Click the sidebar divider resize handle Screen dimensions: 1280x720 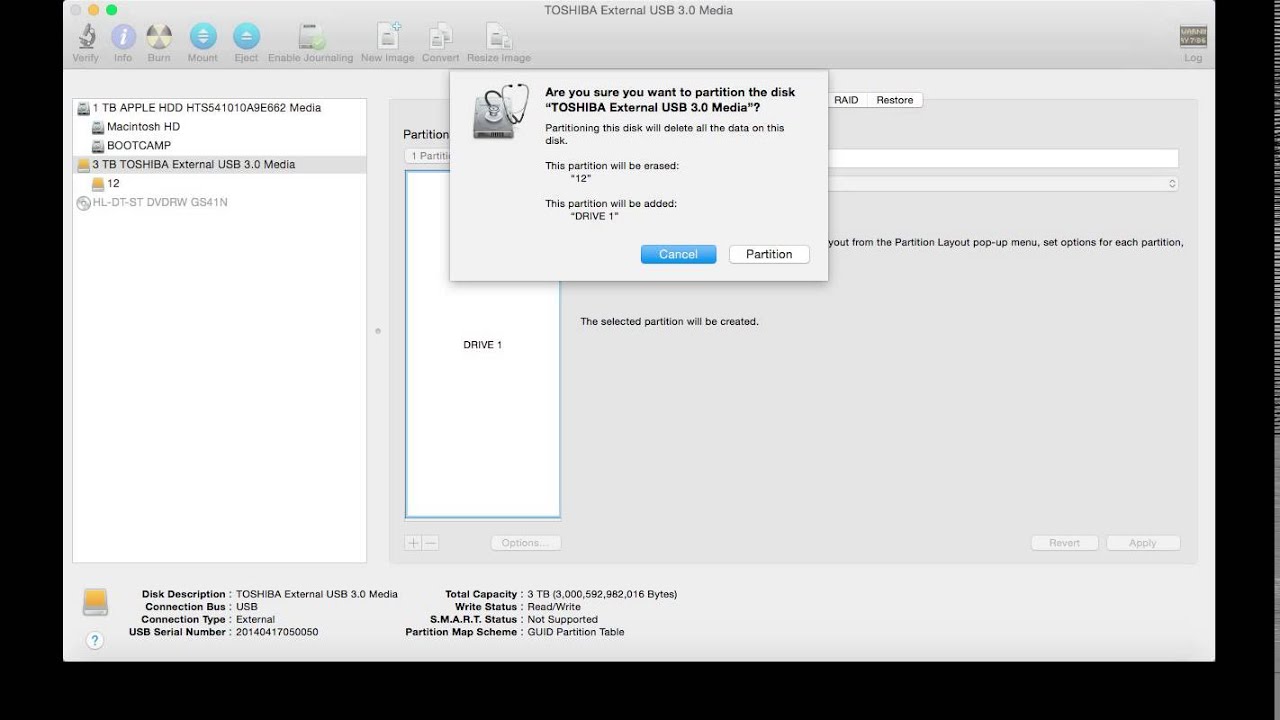(378, 331)
